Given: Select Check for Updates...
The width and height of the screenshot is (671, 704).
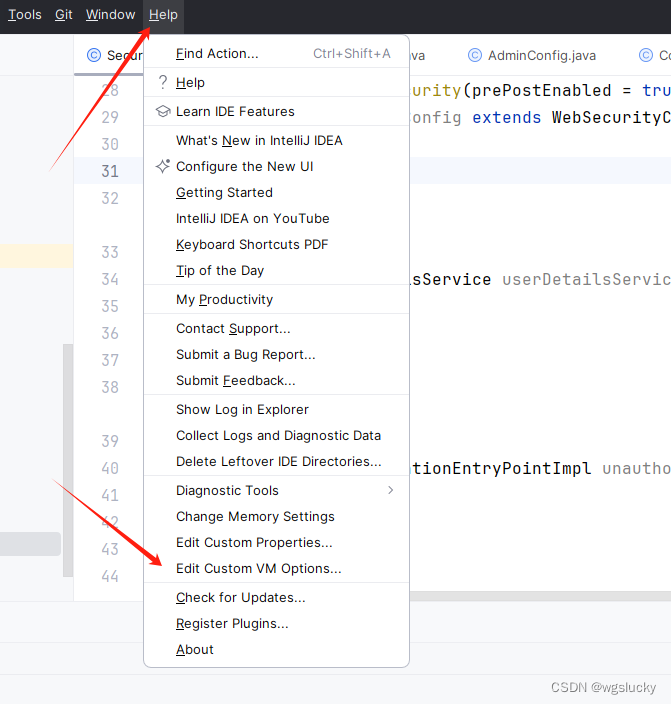Looking at the screenshot, I should click(x=276, y=598).
